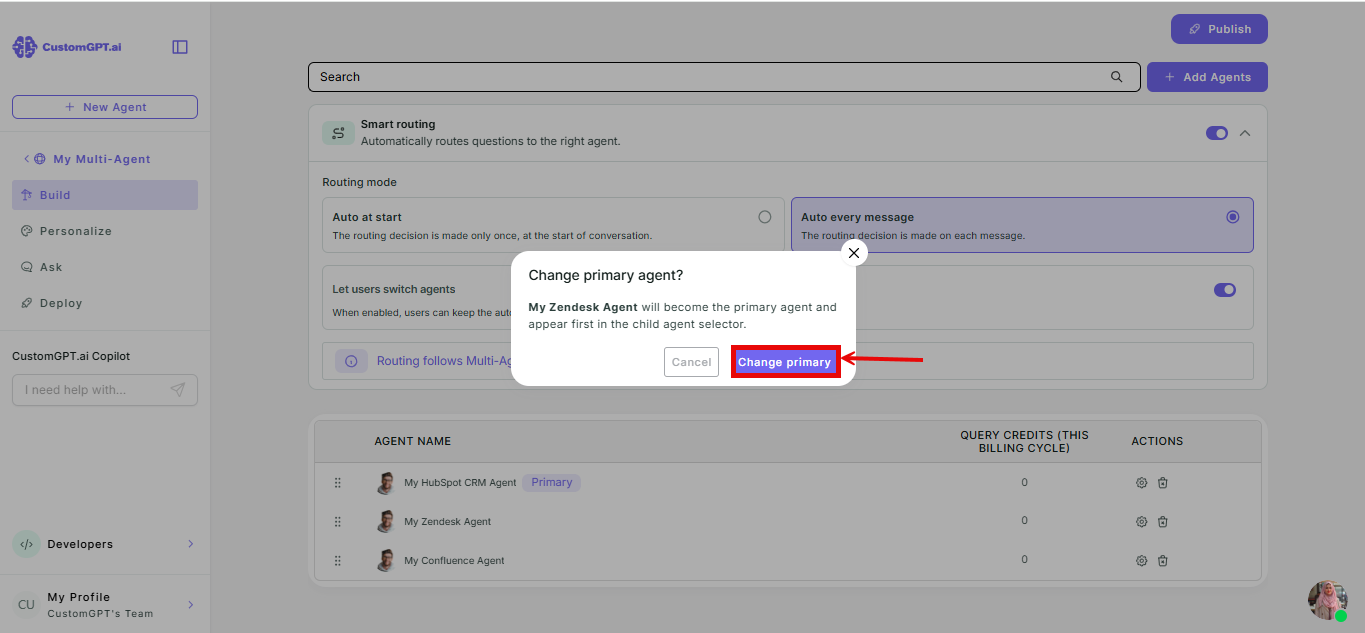This screenshot has width=1365, height=633.
Task: Click the CustomGPT.ai logo
Action: (67, 47)
